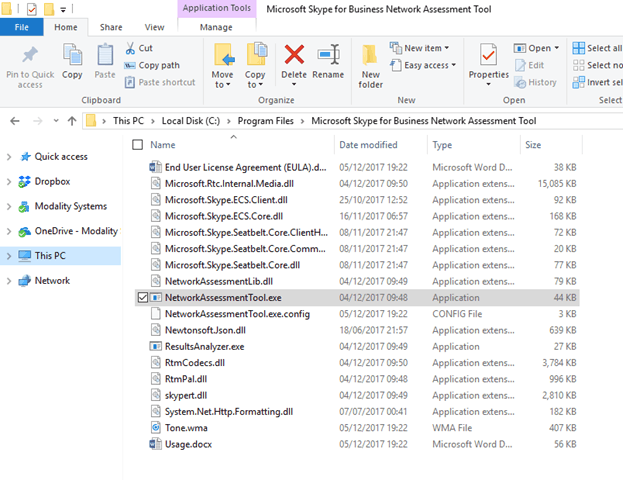Click the Cut scissors icon
The width and height of the screenshot is (623, 480).
[x=130, y=48]
